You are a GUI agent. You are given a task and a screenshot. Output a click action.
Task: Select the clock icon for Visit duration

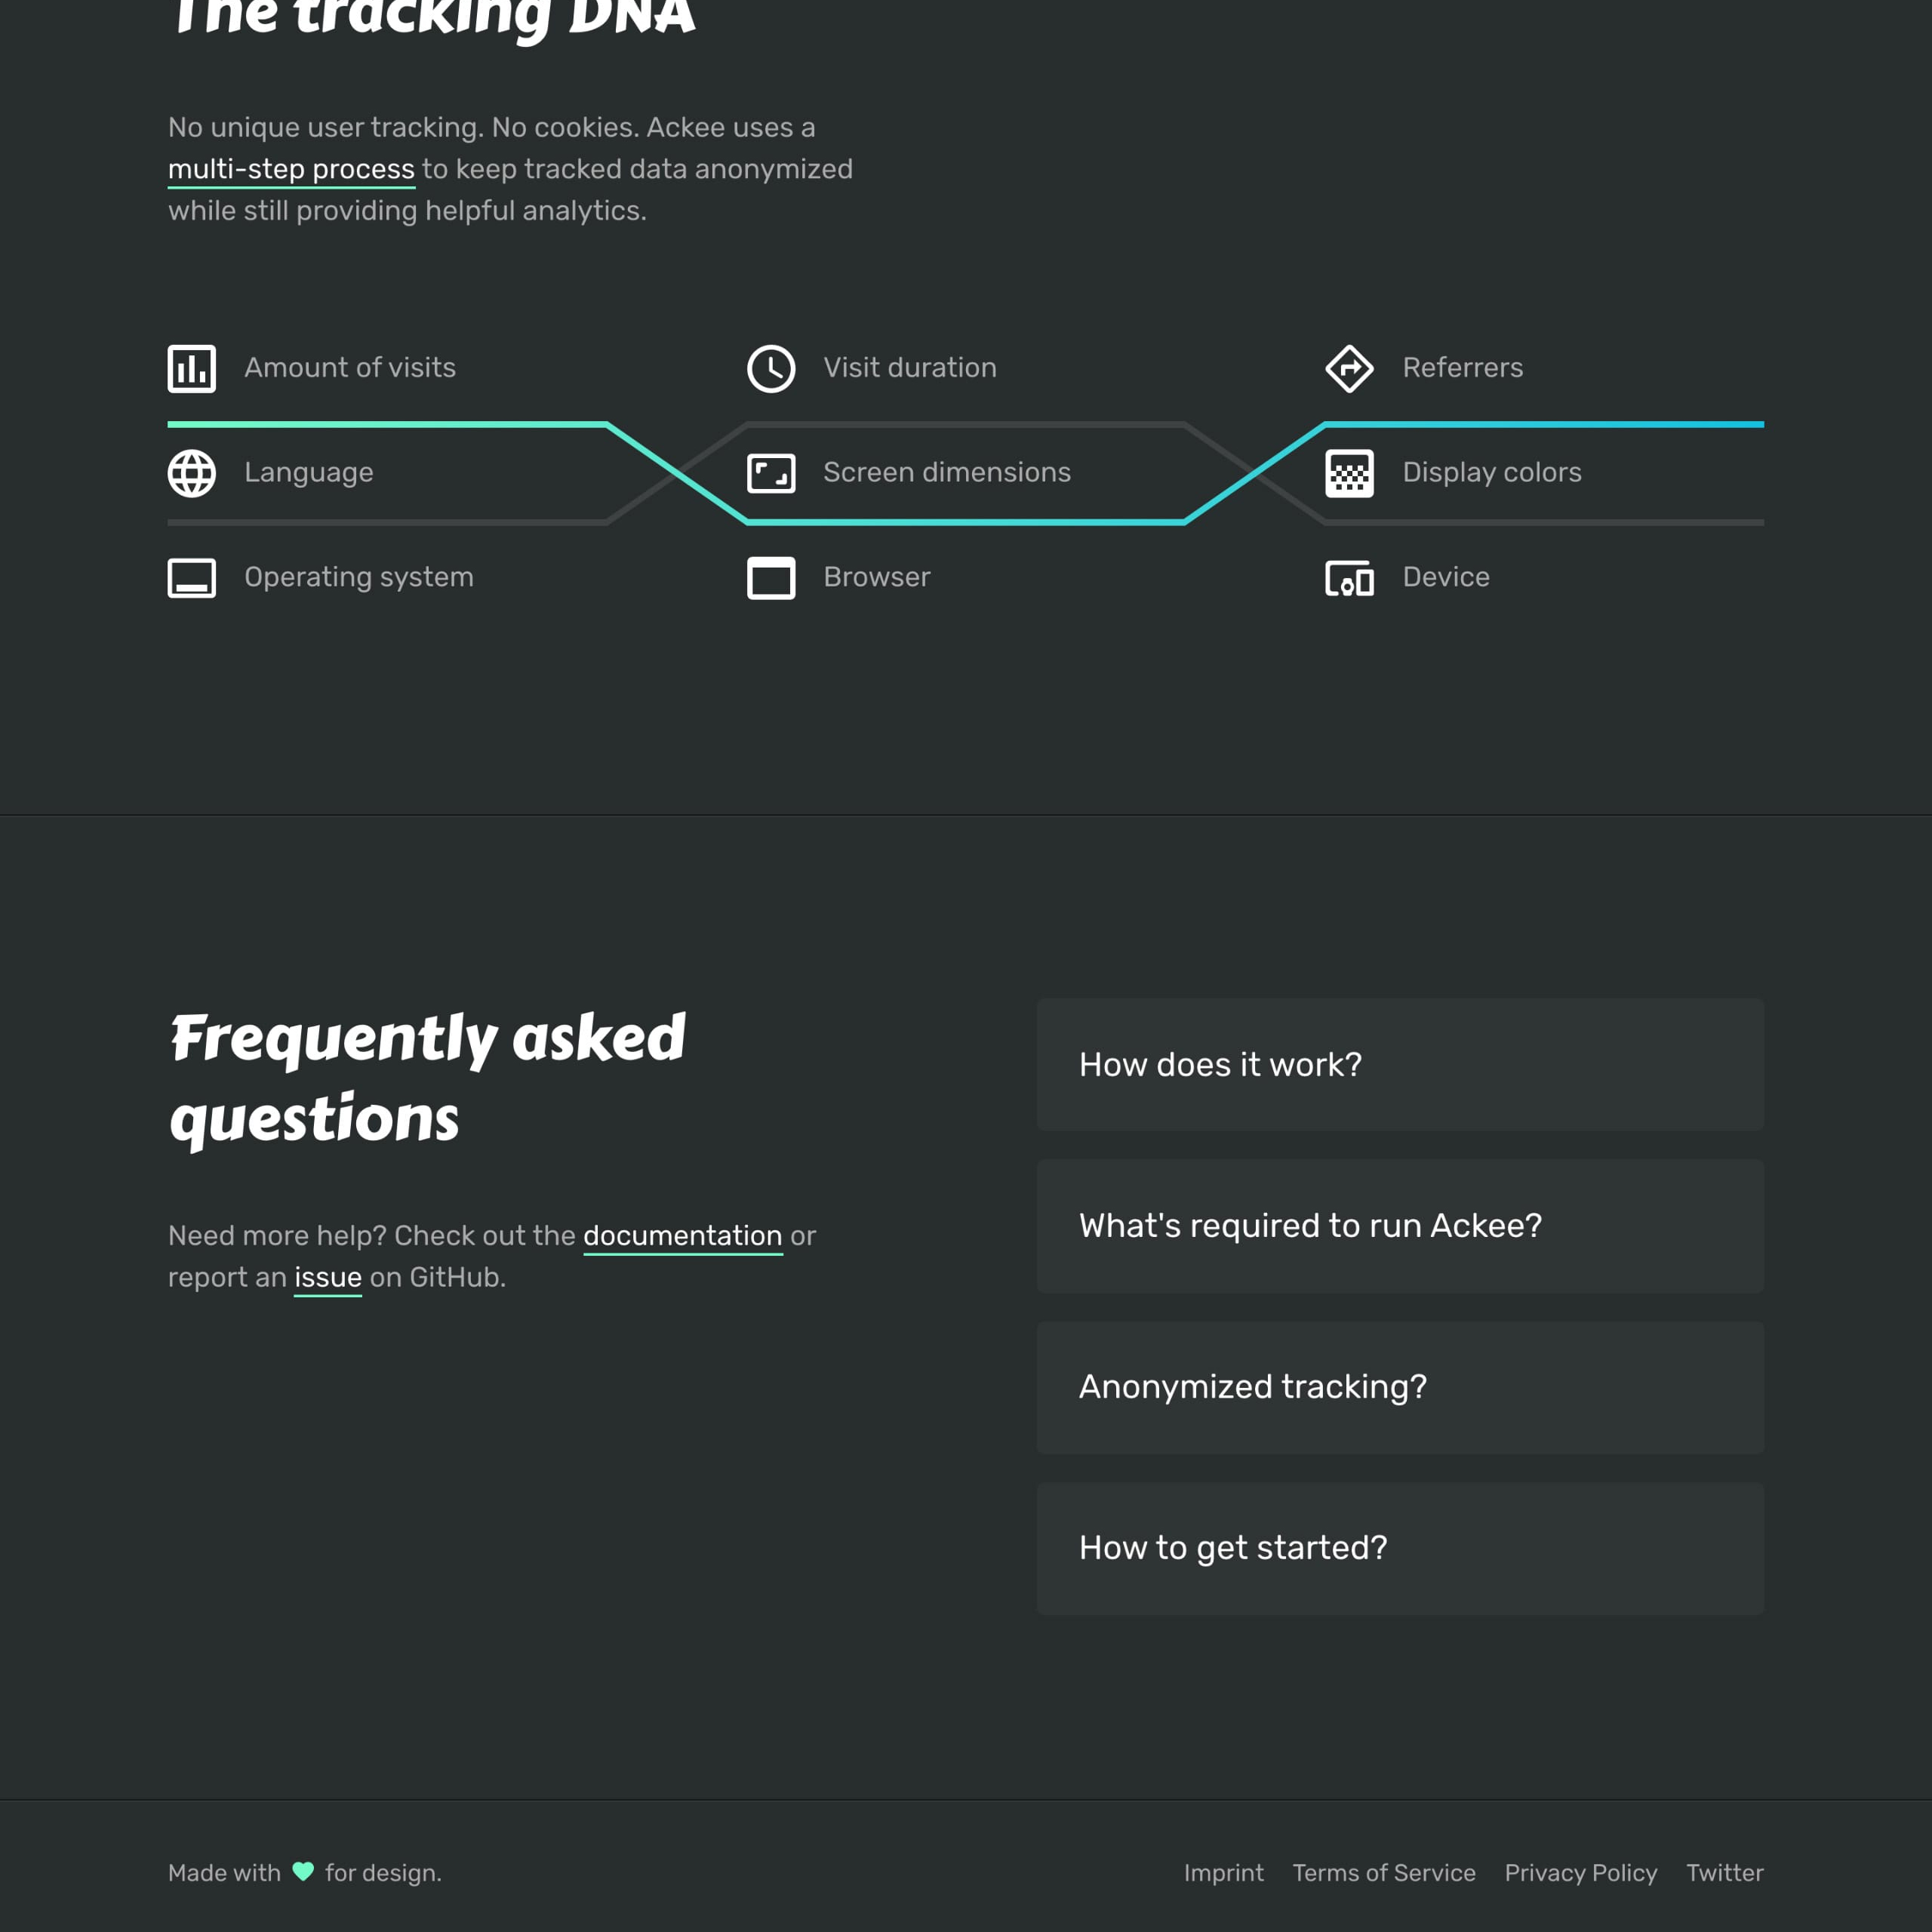[x=771, y=368]
